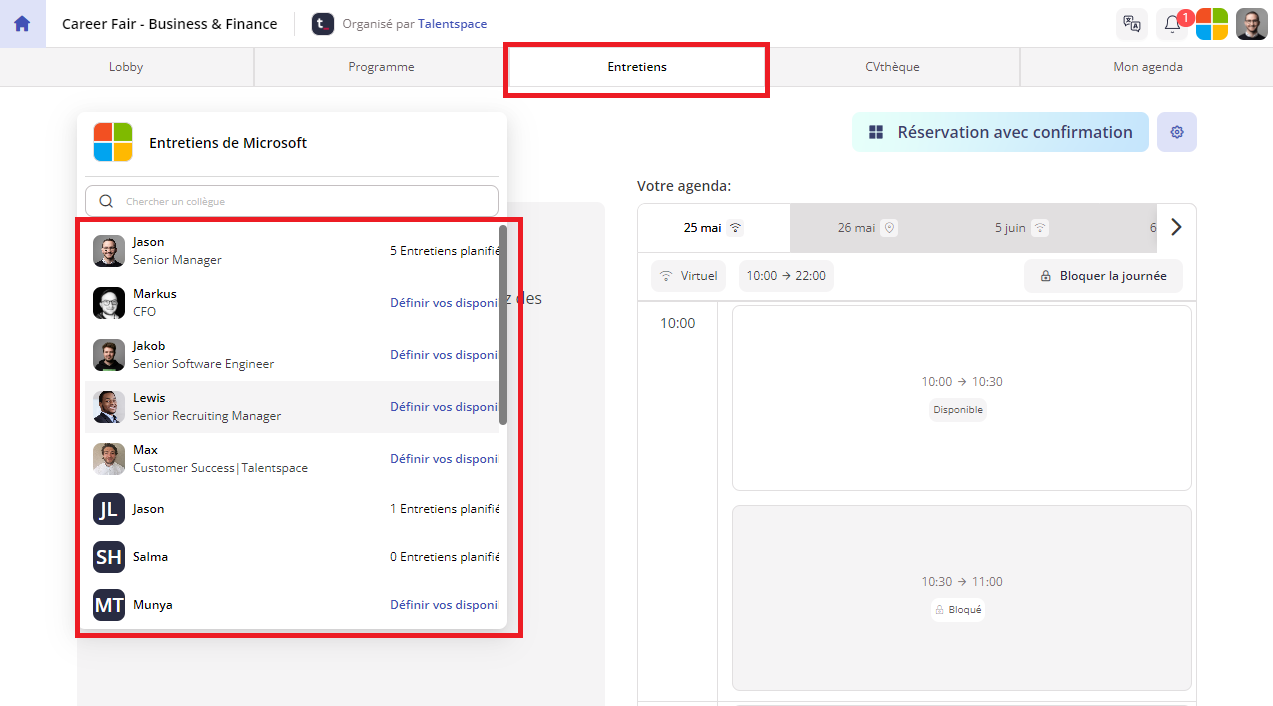Viewport: 1273px width, 706px height.
Task: Open the settings gear button
Action: (x=1177, y=132)
